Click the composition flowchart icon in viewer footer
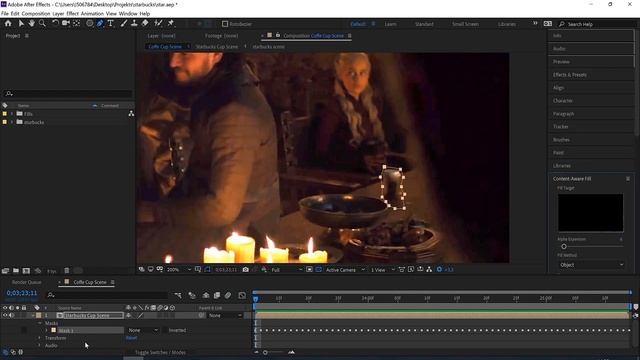 click(429, 269)
